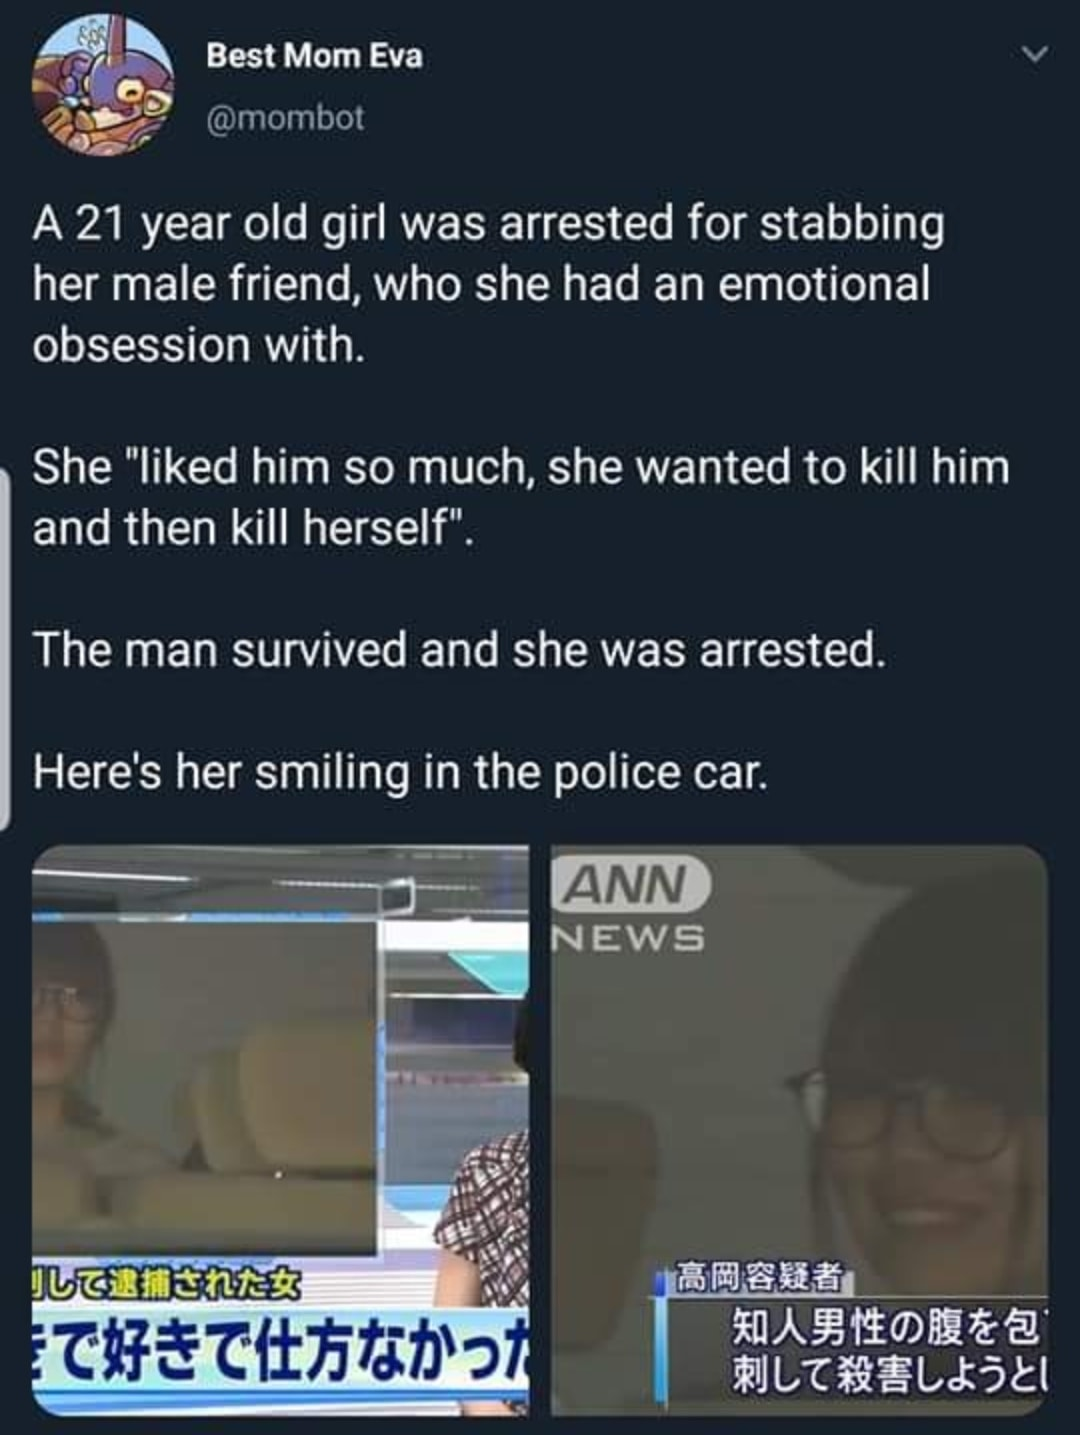This screenshot has width=1080, height=1435.
Task: Open the left news screenshot image
Action: pyautogui.click(x=280, y=1130)
